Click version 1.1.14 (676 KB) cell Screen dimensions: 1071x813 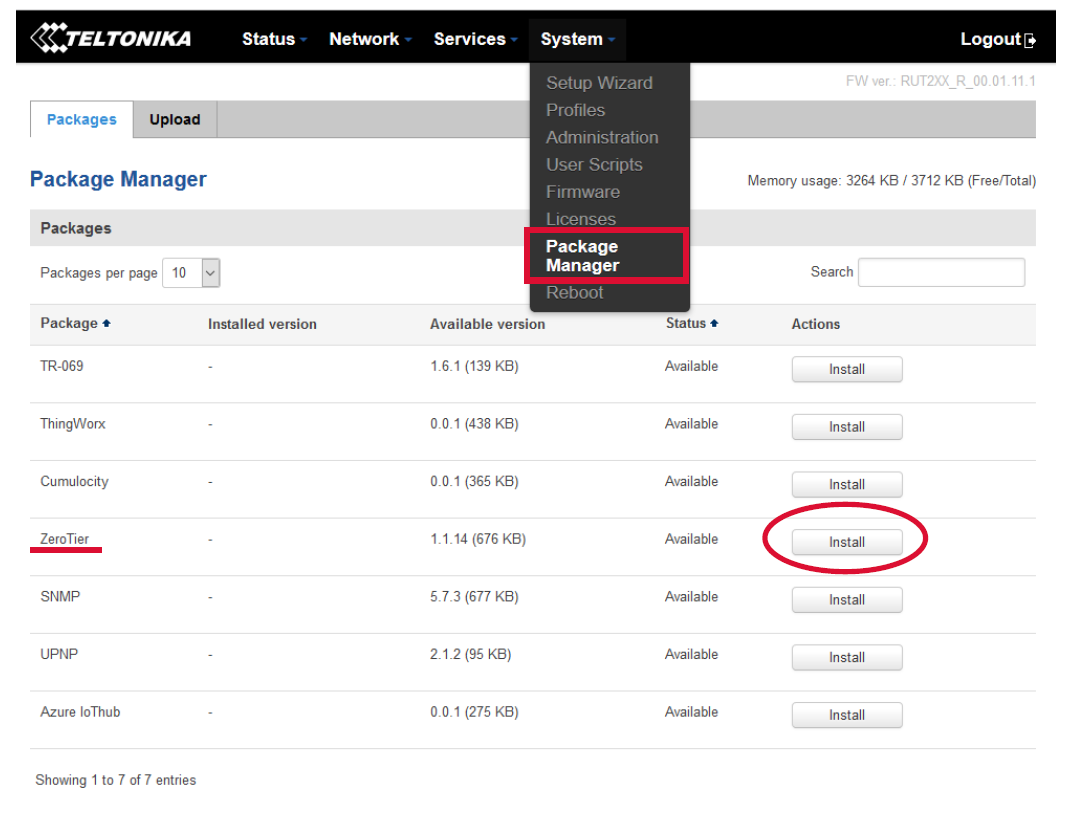tap(478, 539)
